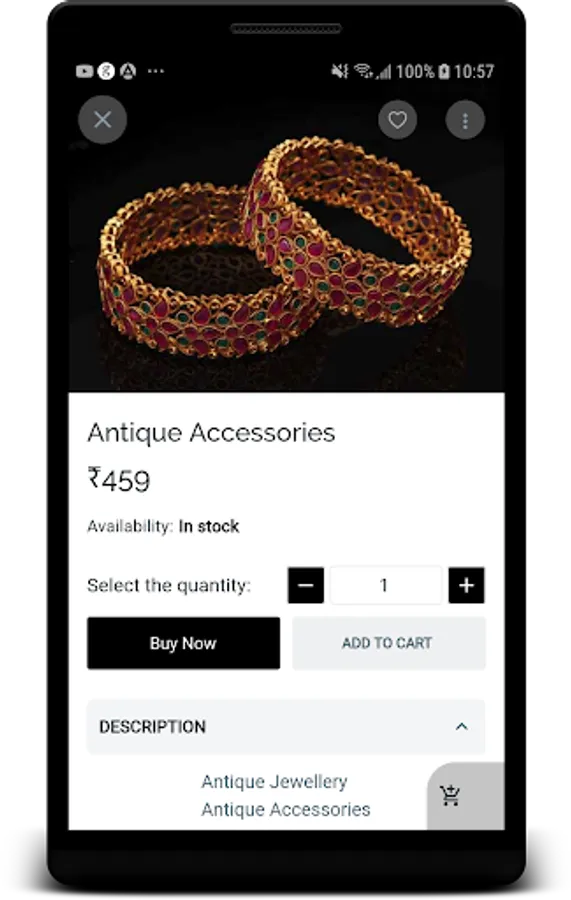Open the floating cart icon
Screen dimensions: 571x900
tap(450, 796)
